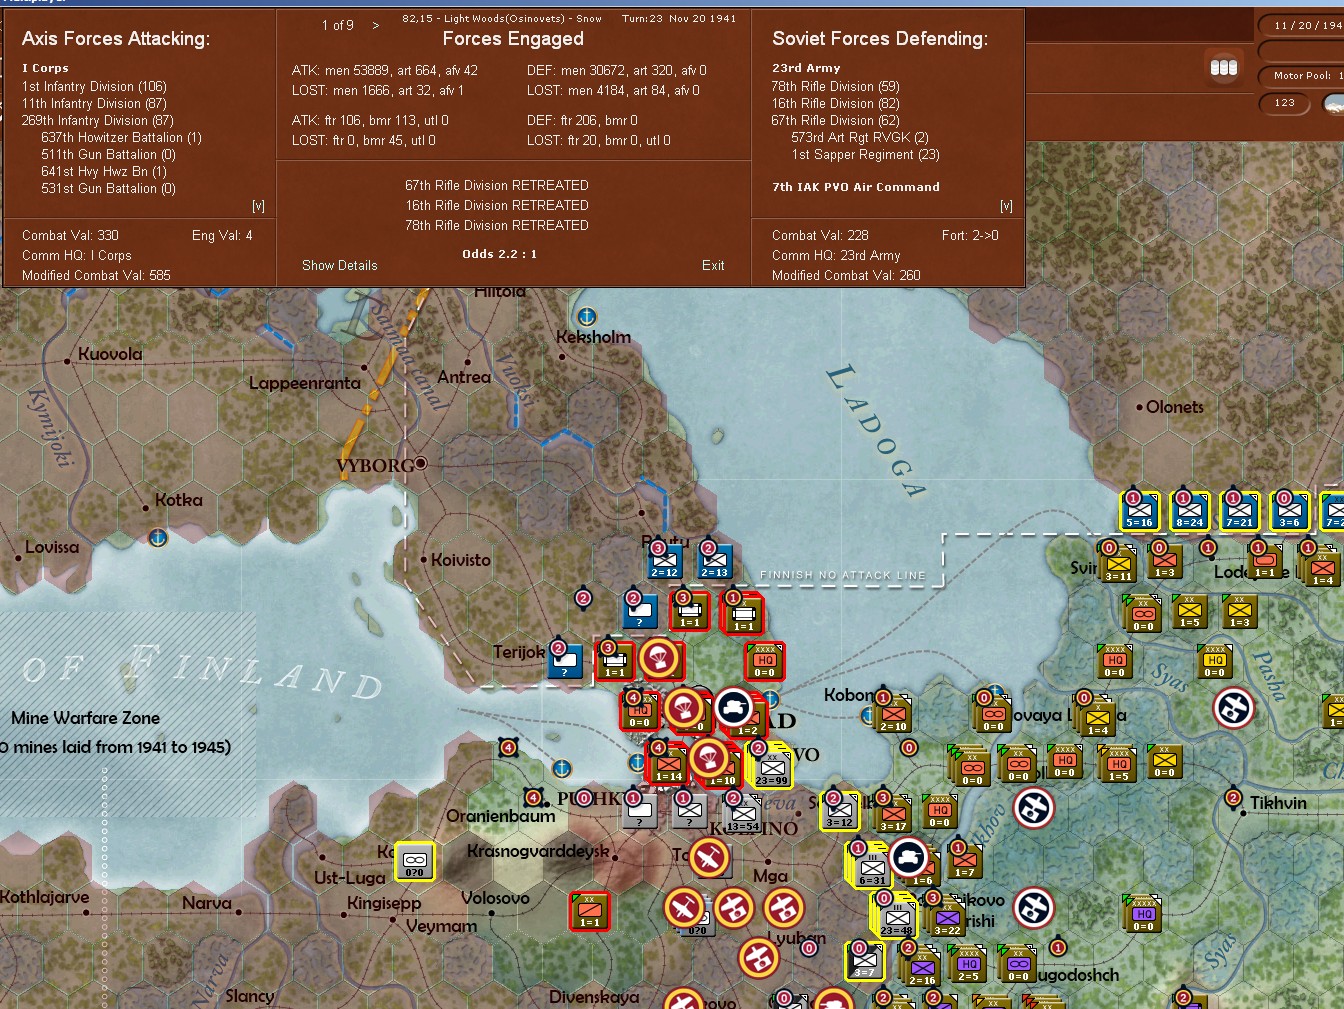The image size is (1344, 1009).
Task: Click the Odds 2.2 : 1 result text
Action: point(499,254)
